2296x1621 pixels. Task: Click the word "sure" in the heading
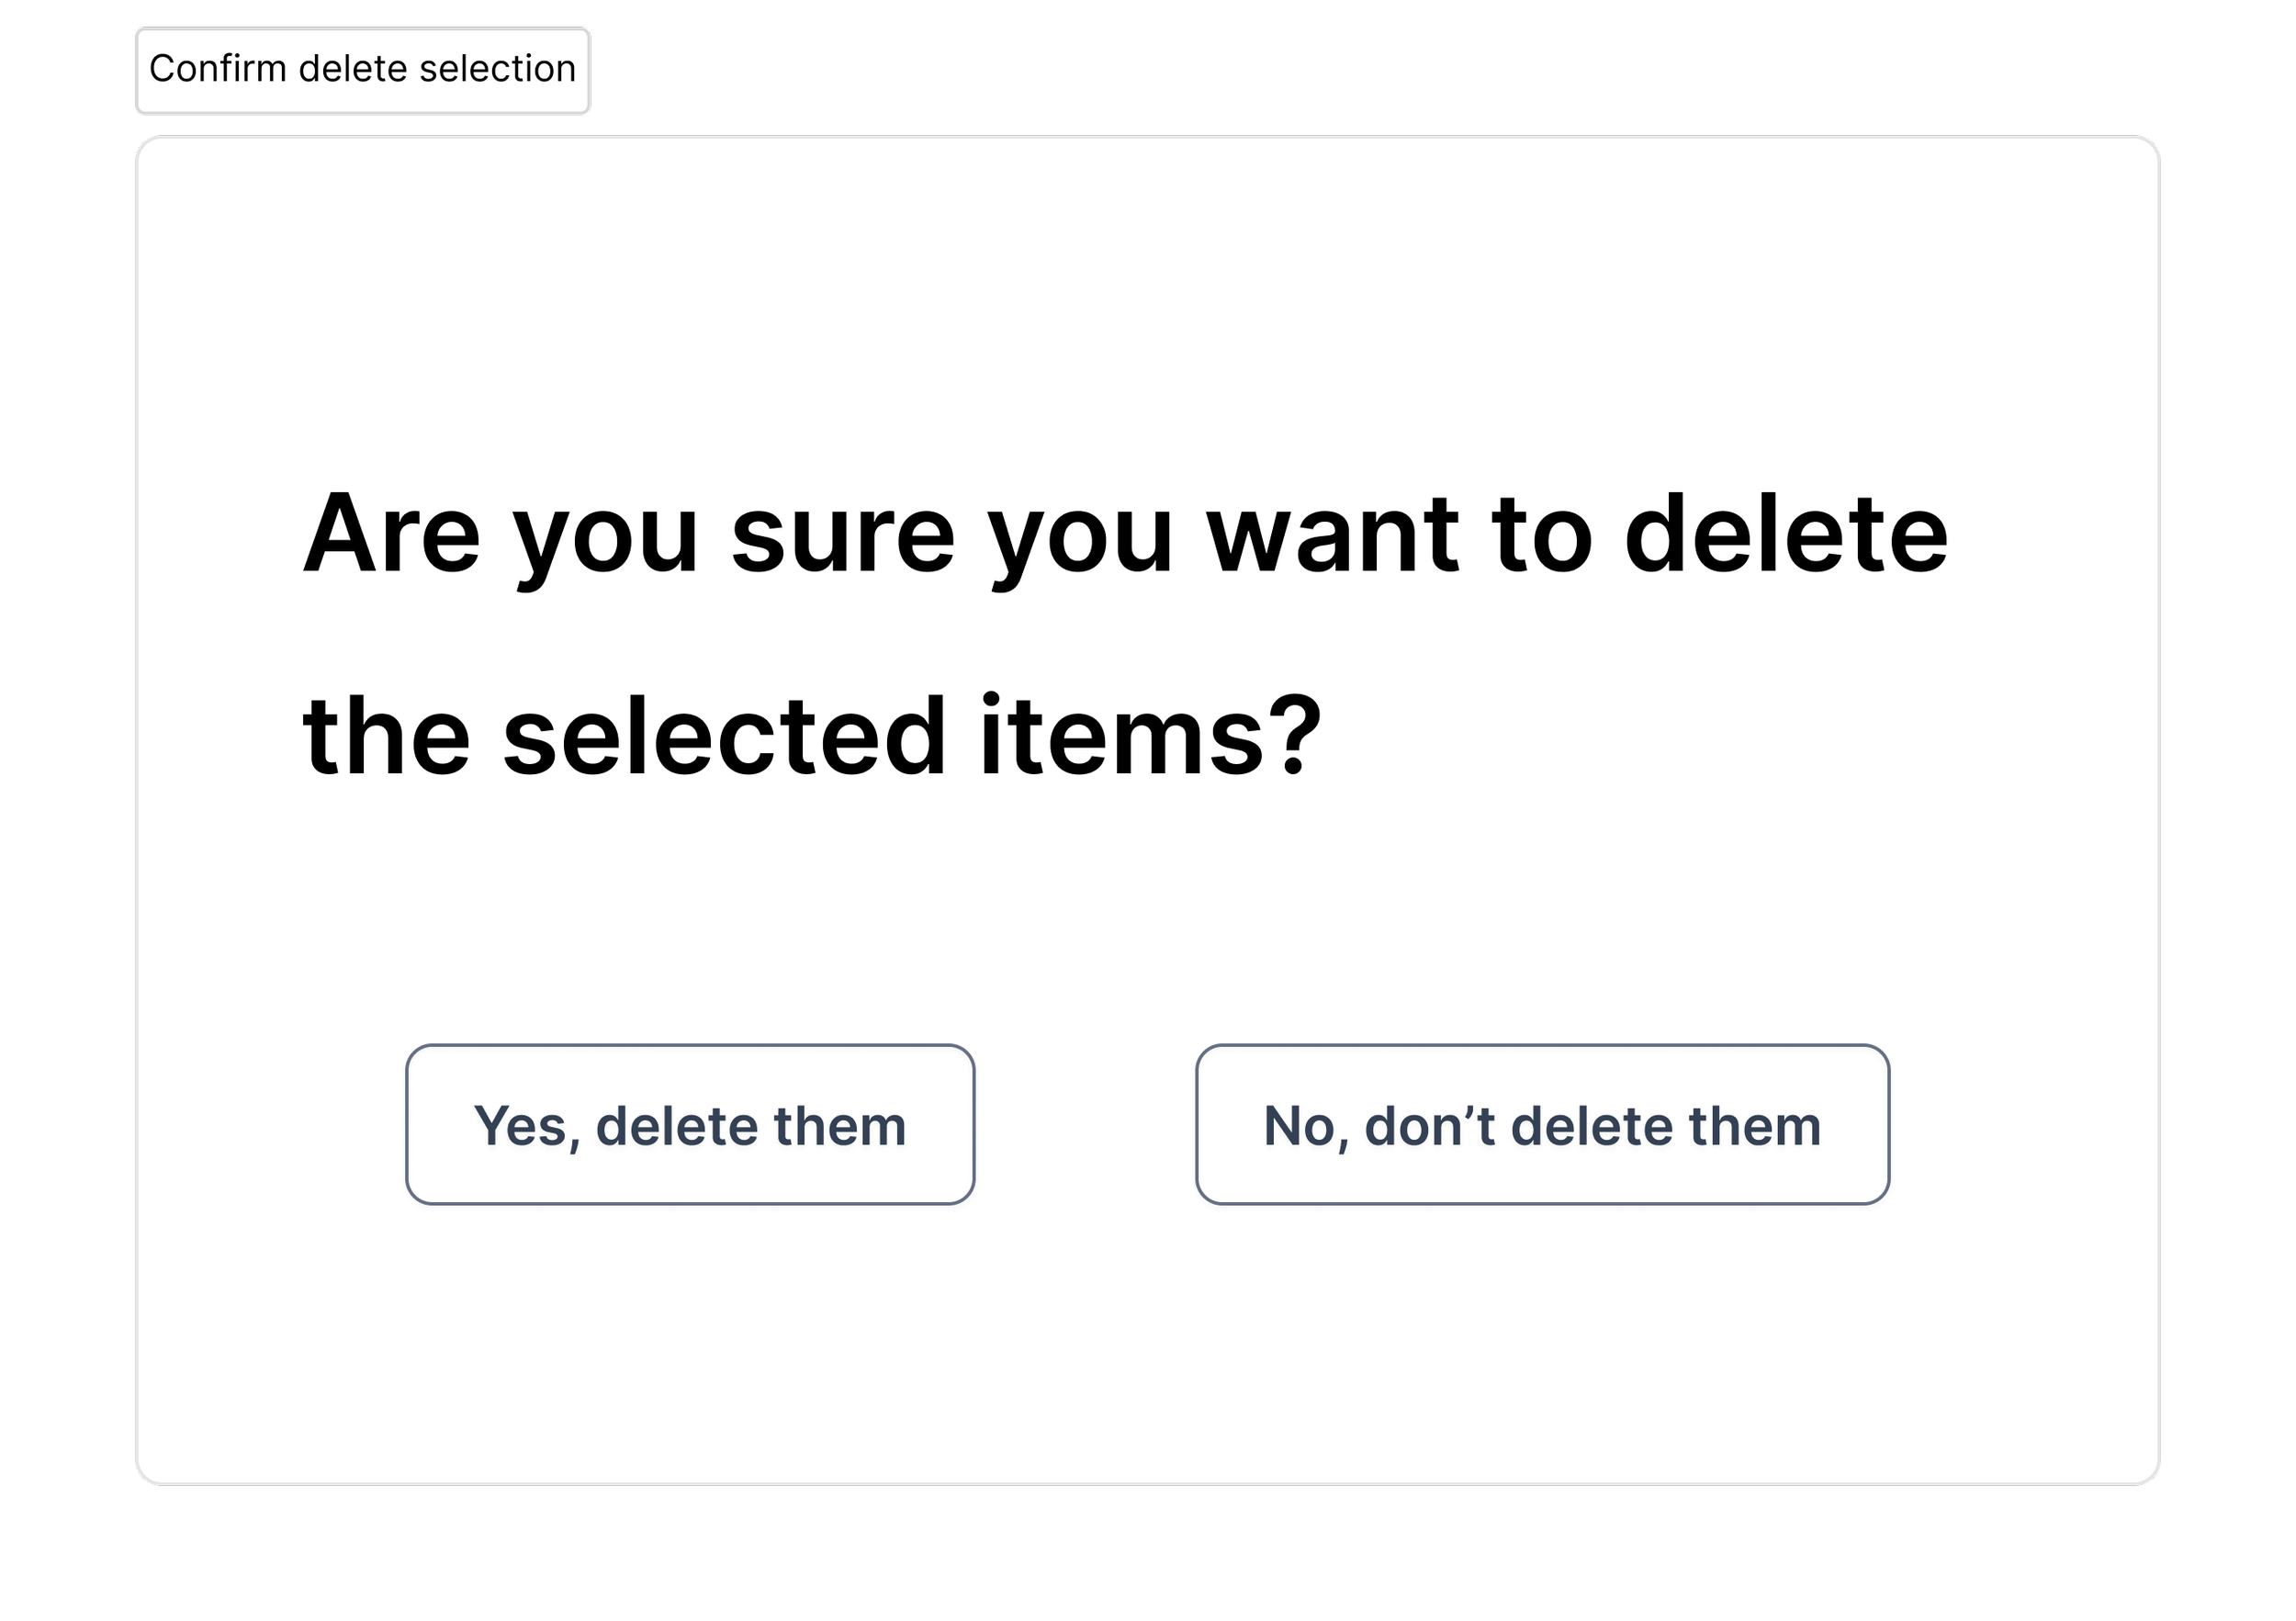pyautogui.click(x=843, y=540)
